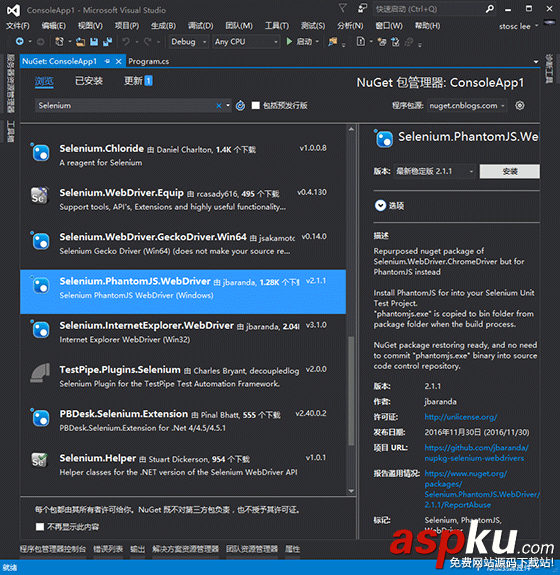The height and width of the screenshot is (575, 560).
Task: Open the 工具(T) menu
Action: (277, 26)
